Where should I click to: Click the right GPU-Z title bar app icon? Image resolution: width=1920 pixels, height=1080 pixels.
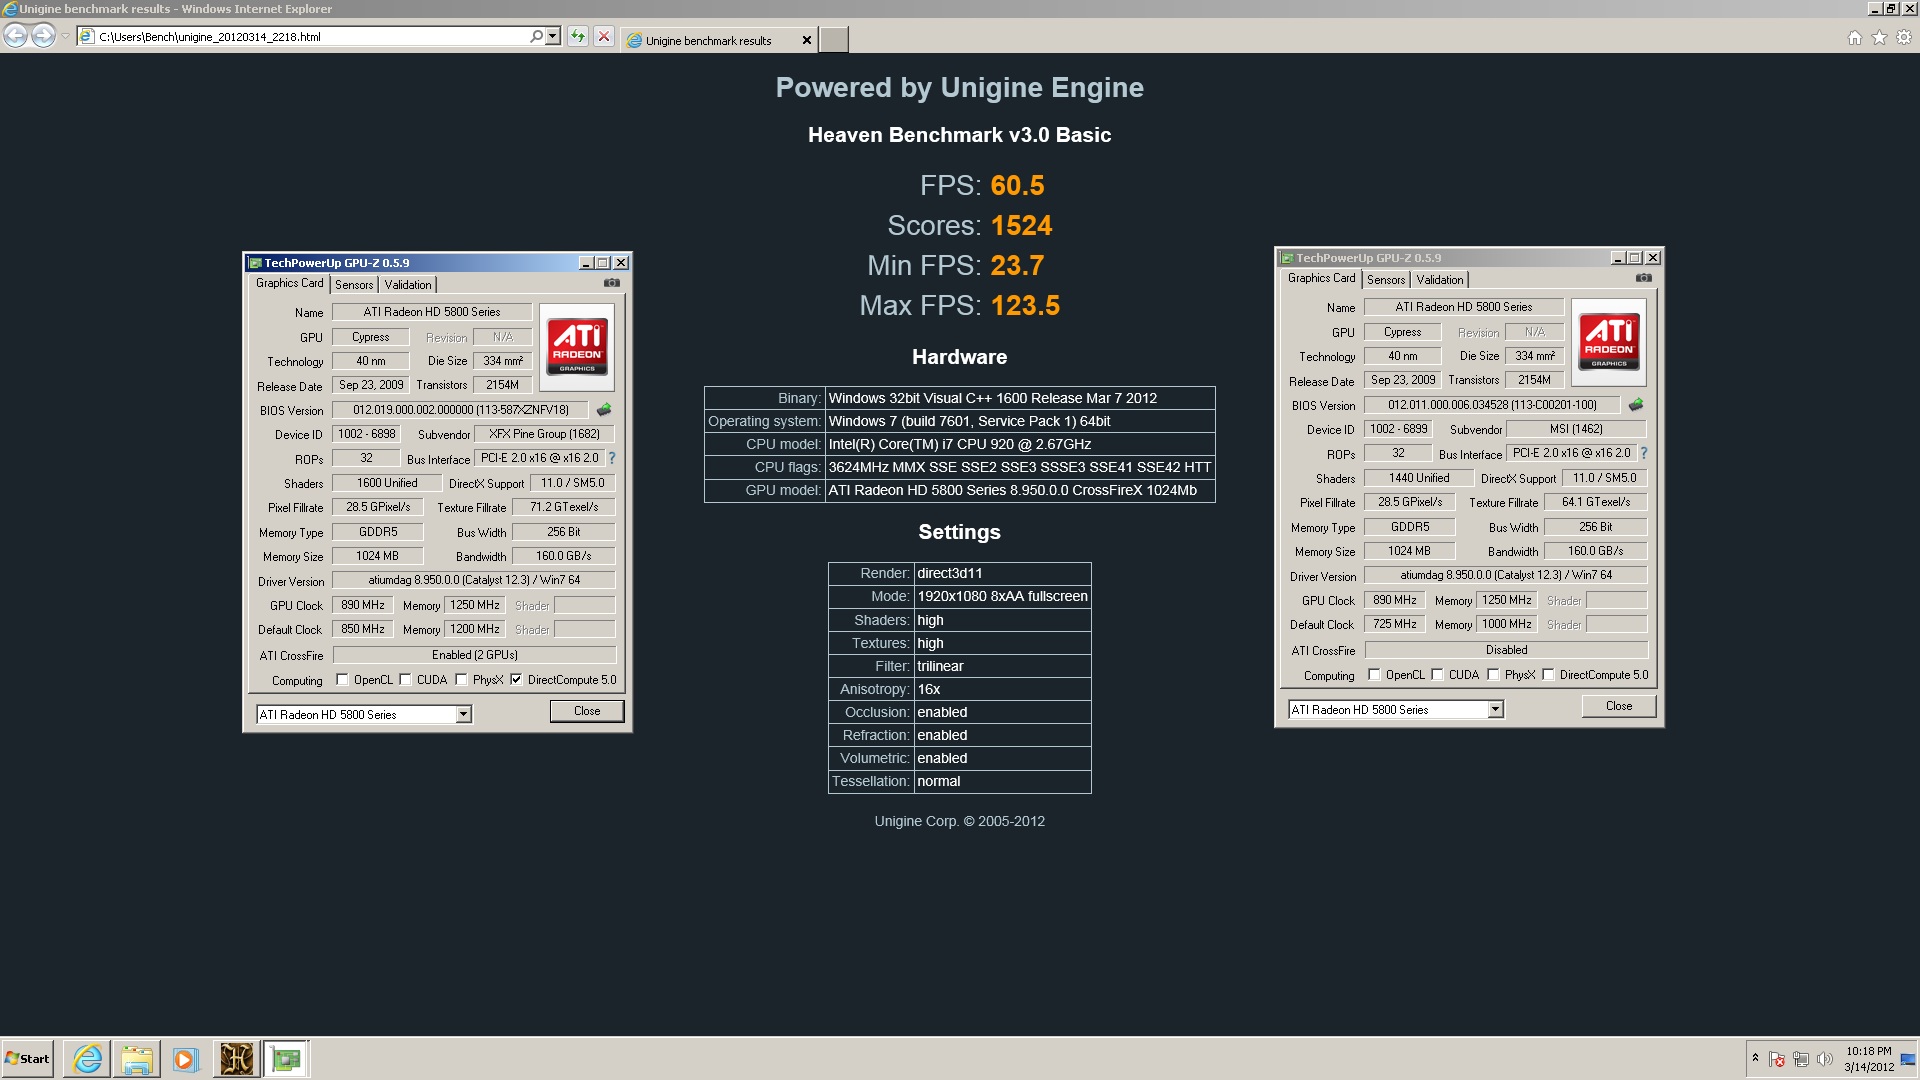1287,258
